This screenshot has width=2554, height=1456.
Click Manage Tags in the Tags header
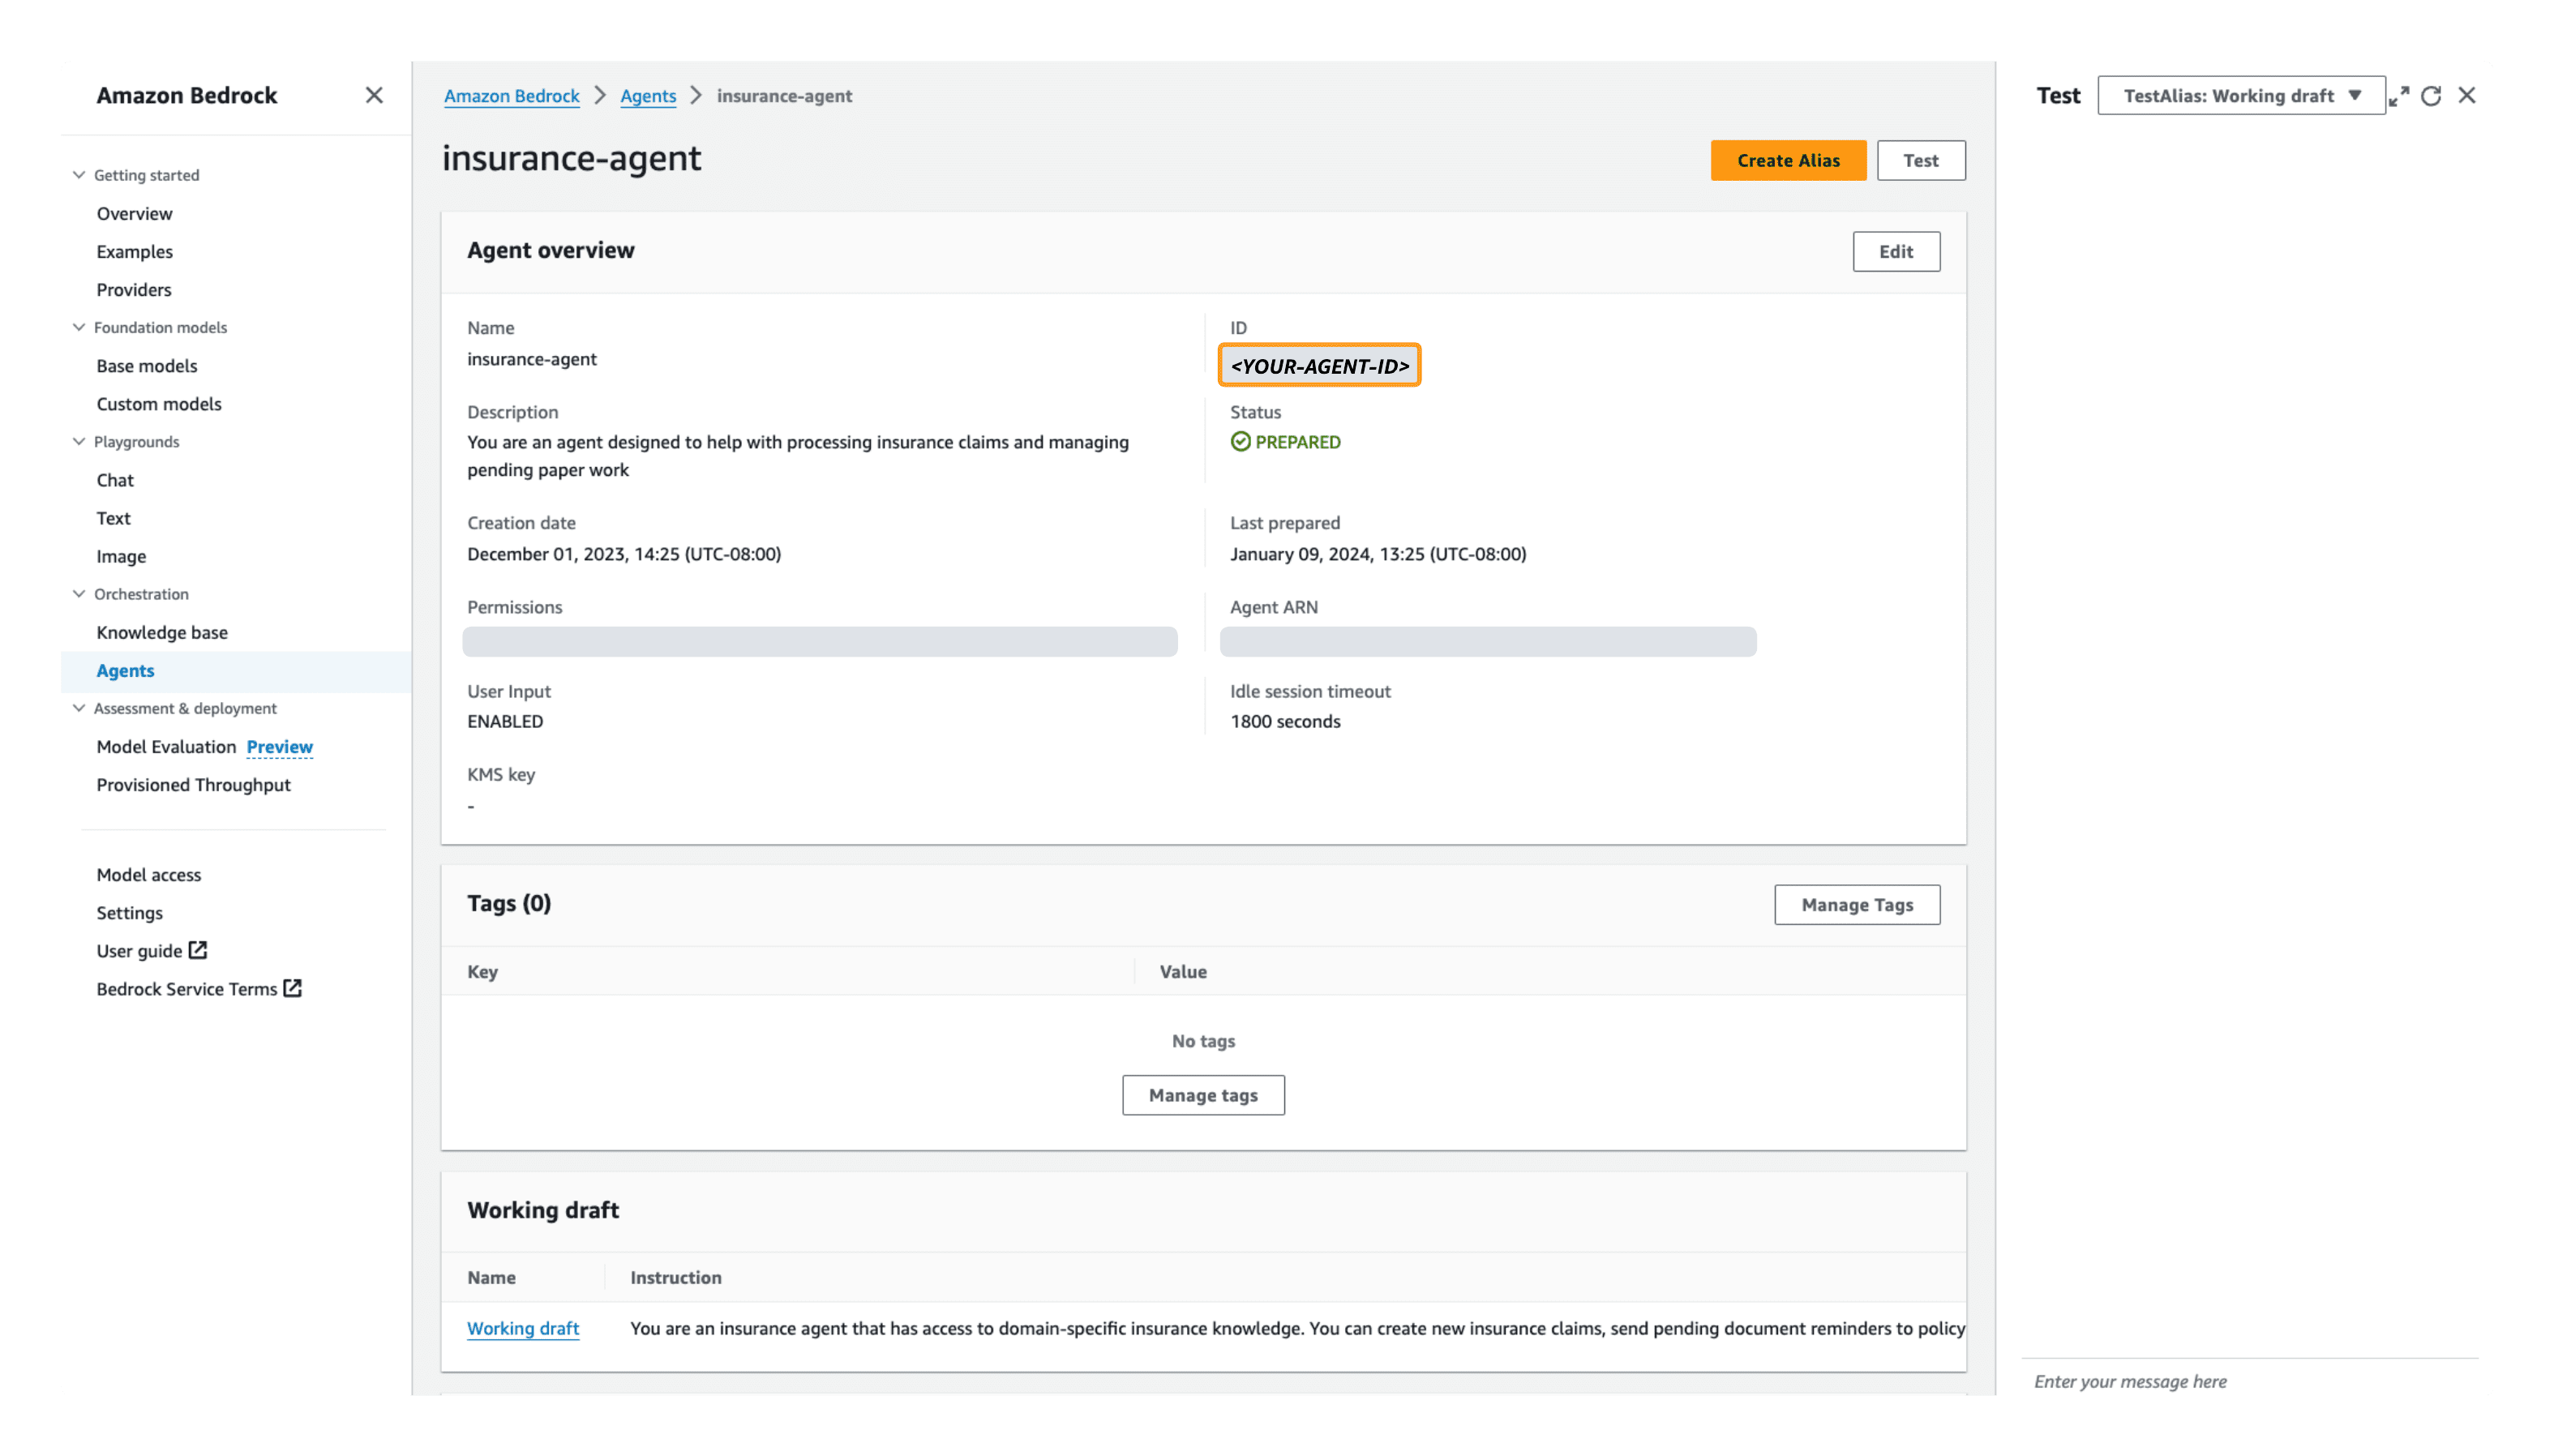pos(1856,904)
